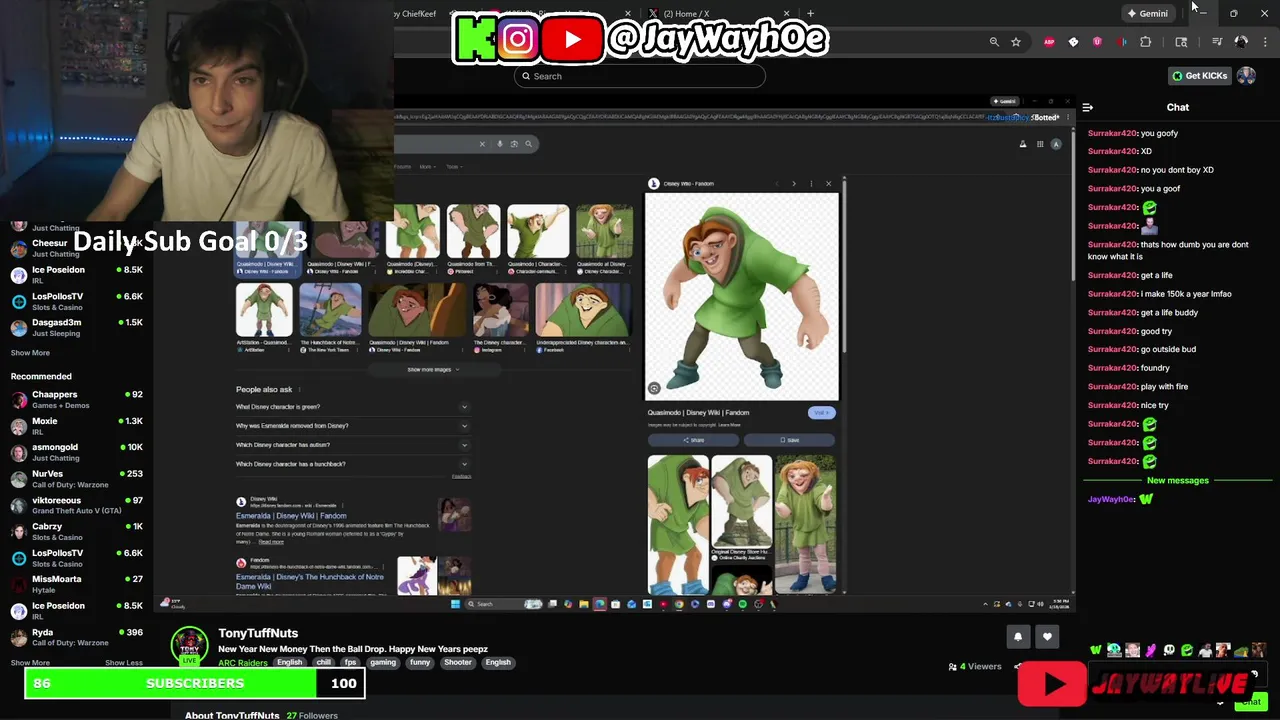Expand 'Why was Esmeralda removed from Disney?'
This screenshot has height=720, width=1280.
coord(352,426)
